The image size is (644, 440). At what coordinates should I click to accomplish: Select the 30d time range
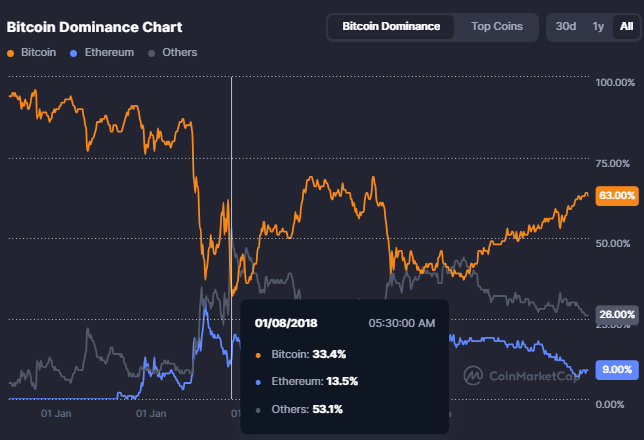point(567,26)
